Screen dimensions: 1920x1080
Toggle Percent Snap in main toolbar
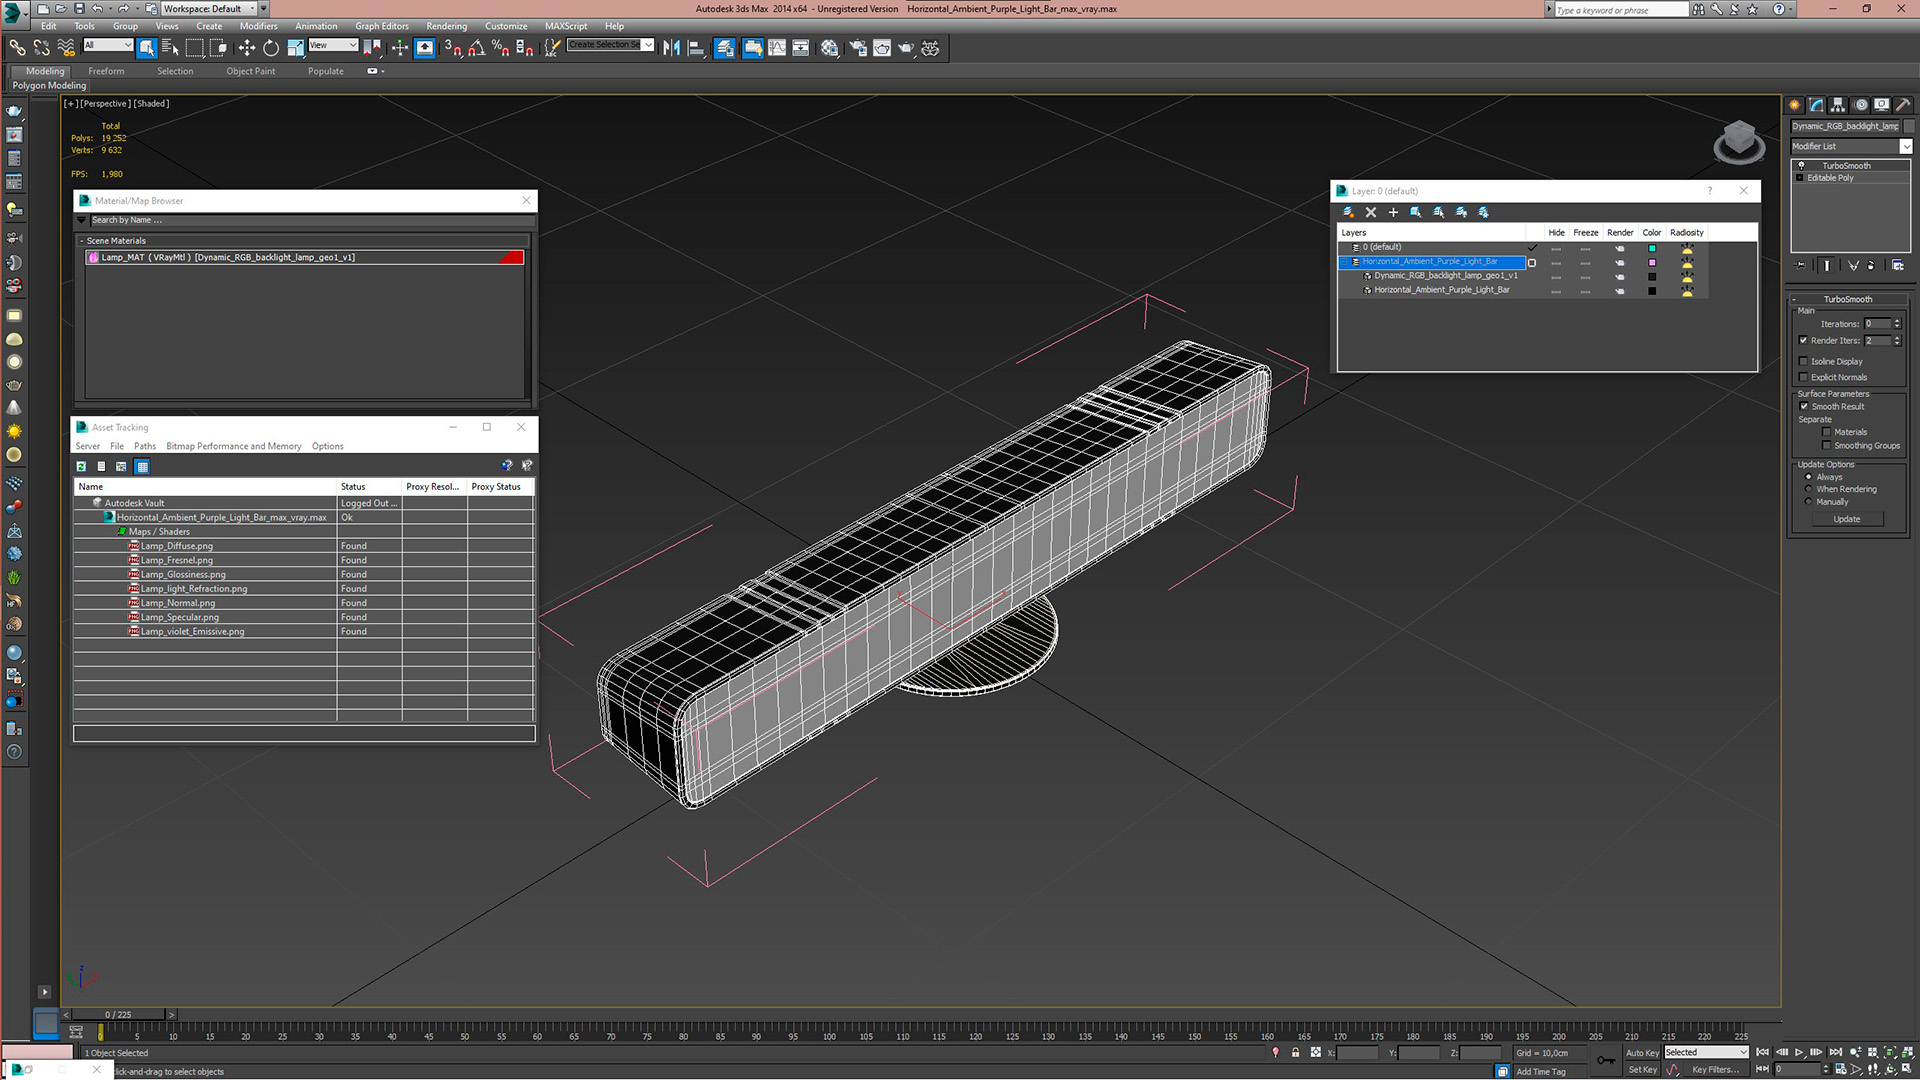pos(500,47)
